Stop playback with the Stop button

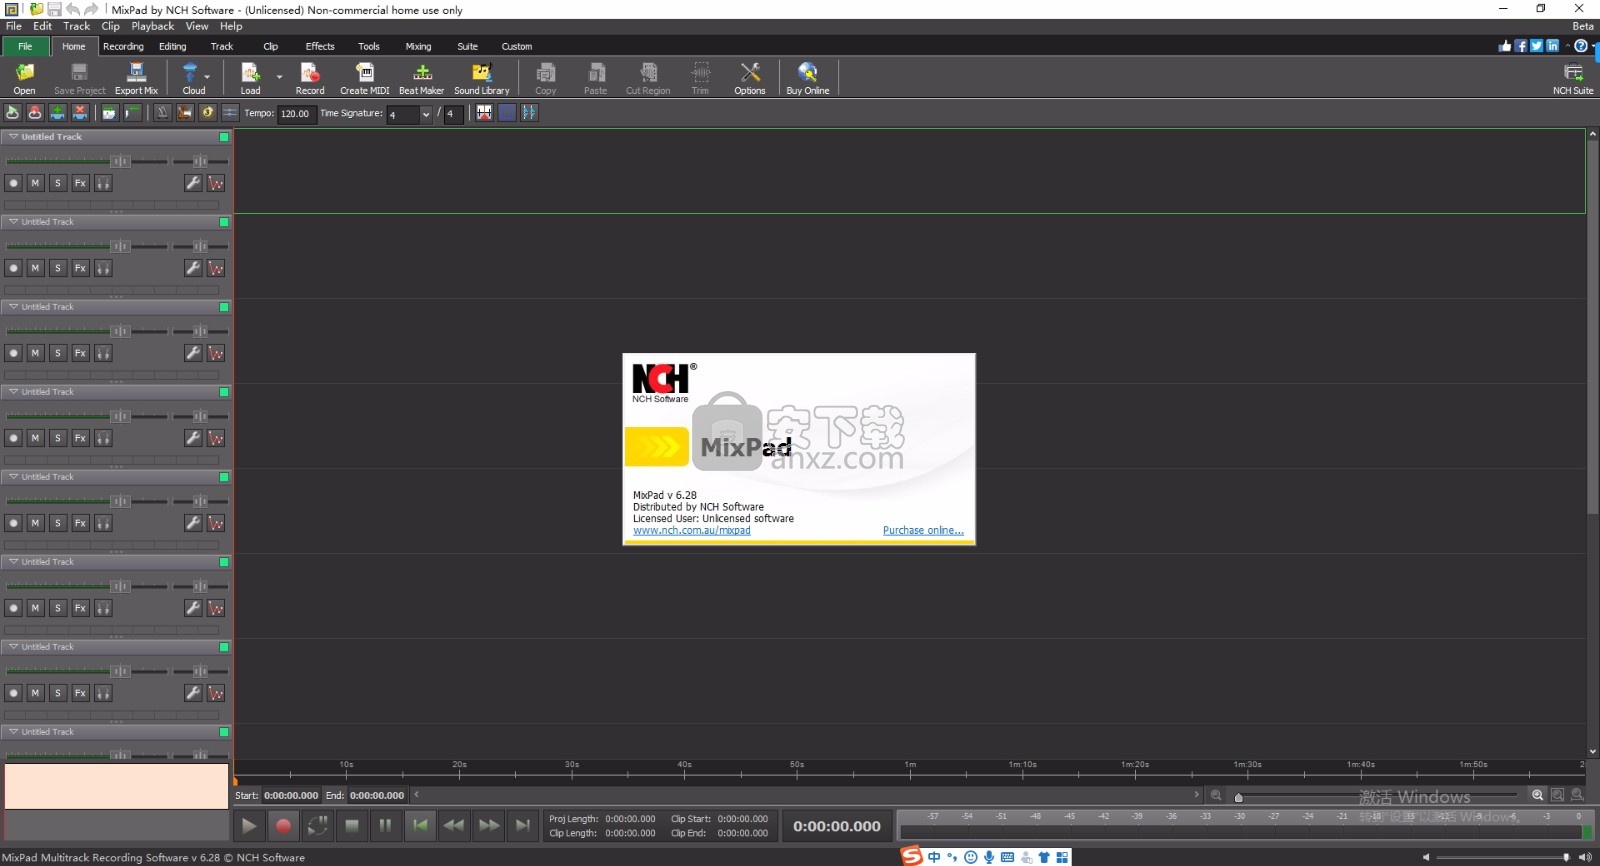tap(352, 825)
